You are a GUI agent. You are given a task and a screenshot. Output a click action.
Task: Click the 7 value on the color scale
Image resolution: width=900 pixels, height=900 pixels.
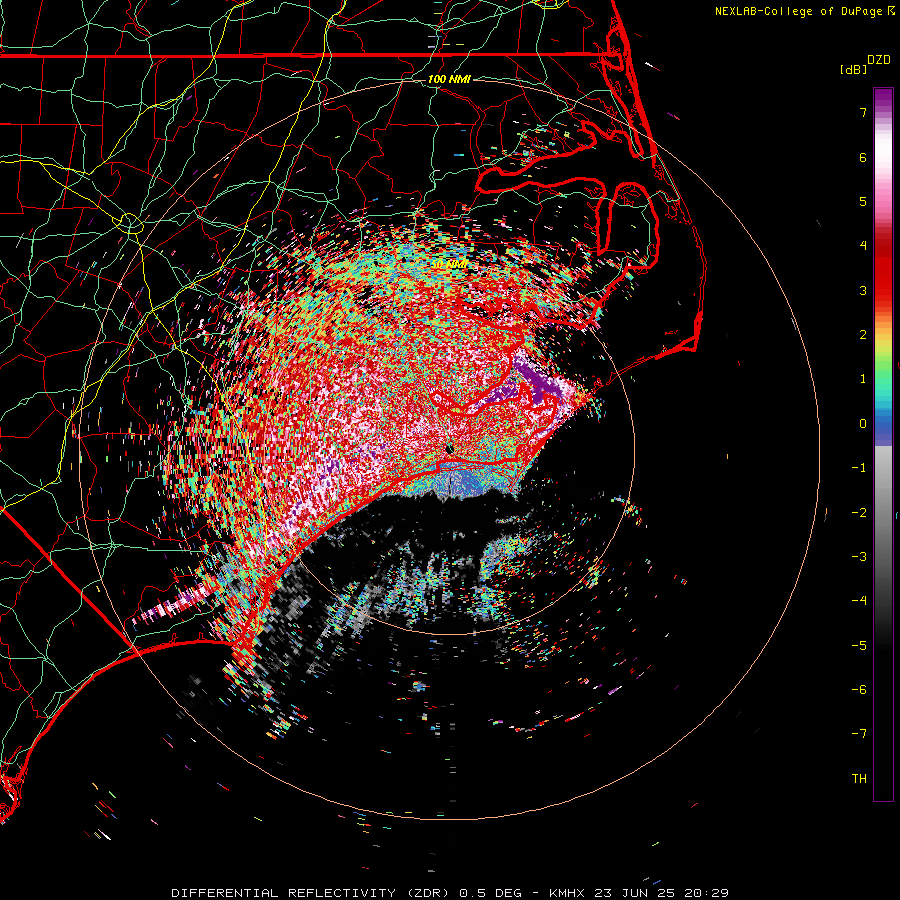click(x=863, y=112)
